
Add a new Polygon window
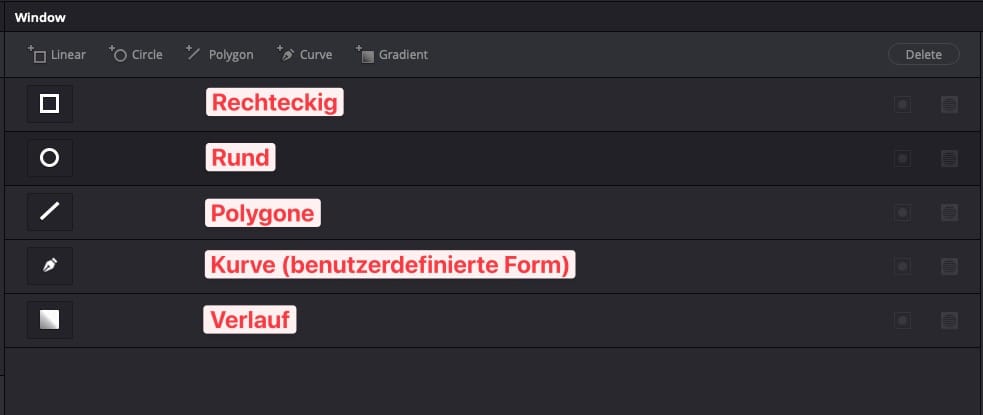tap(219, 55)
